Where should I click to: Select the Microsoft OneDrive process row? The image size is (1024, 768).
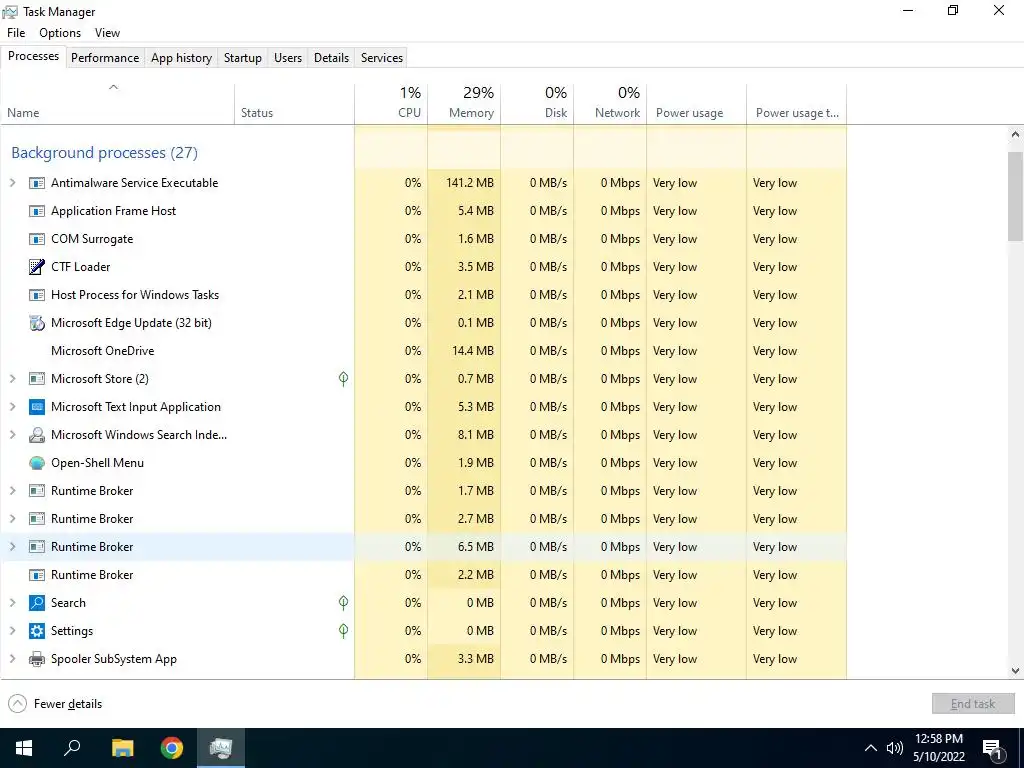tap(423, 351)
